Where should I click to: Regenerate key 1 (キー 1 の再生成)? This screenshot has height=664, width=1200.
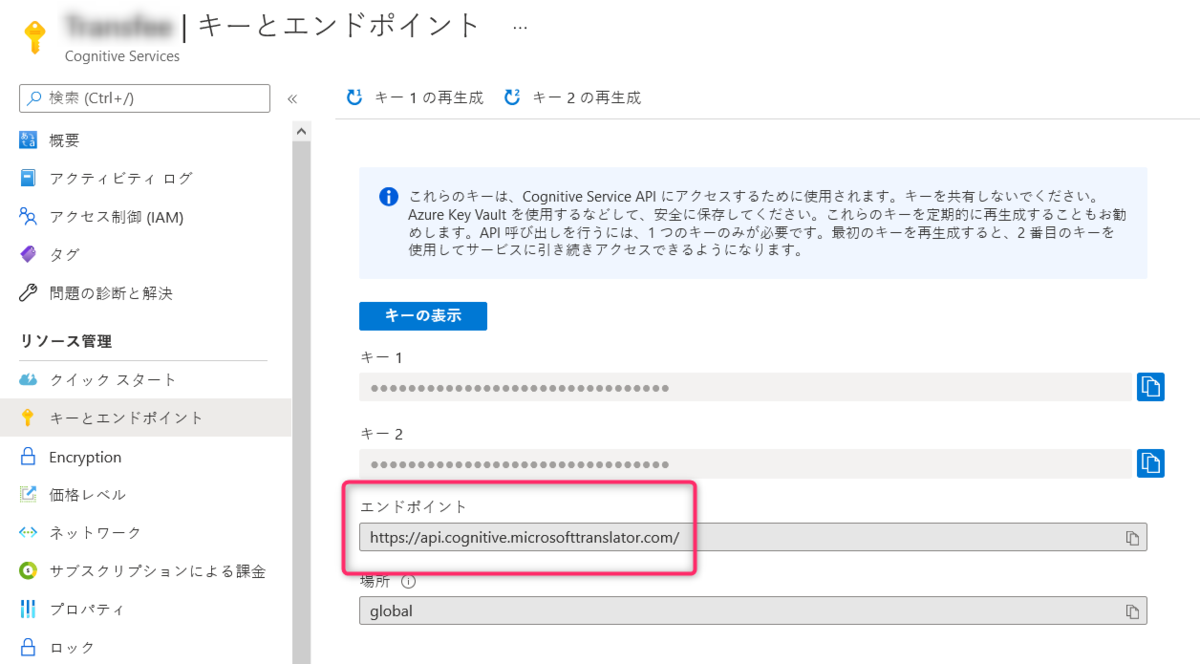point(414,97)
